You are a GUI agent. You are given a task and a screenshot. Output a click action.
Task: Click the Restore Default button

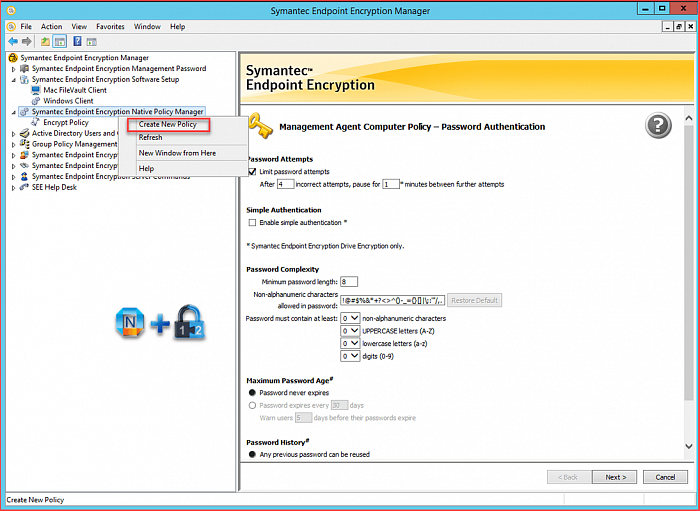(x=474, y=300)
